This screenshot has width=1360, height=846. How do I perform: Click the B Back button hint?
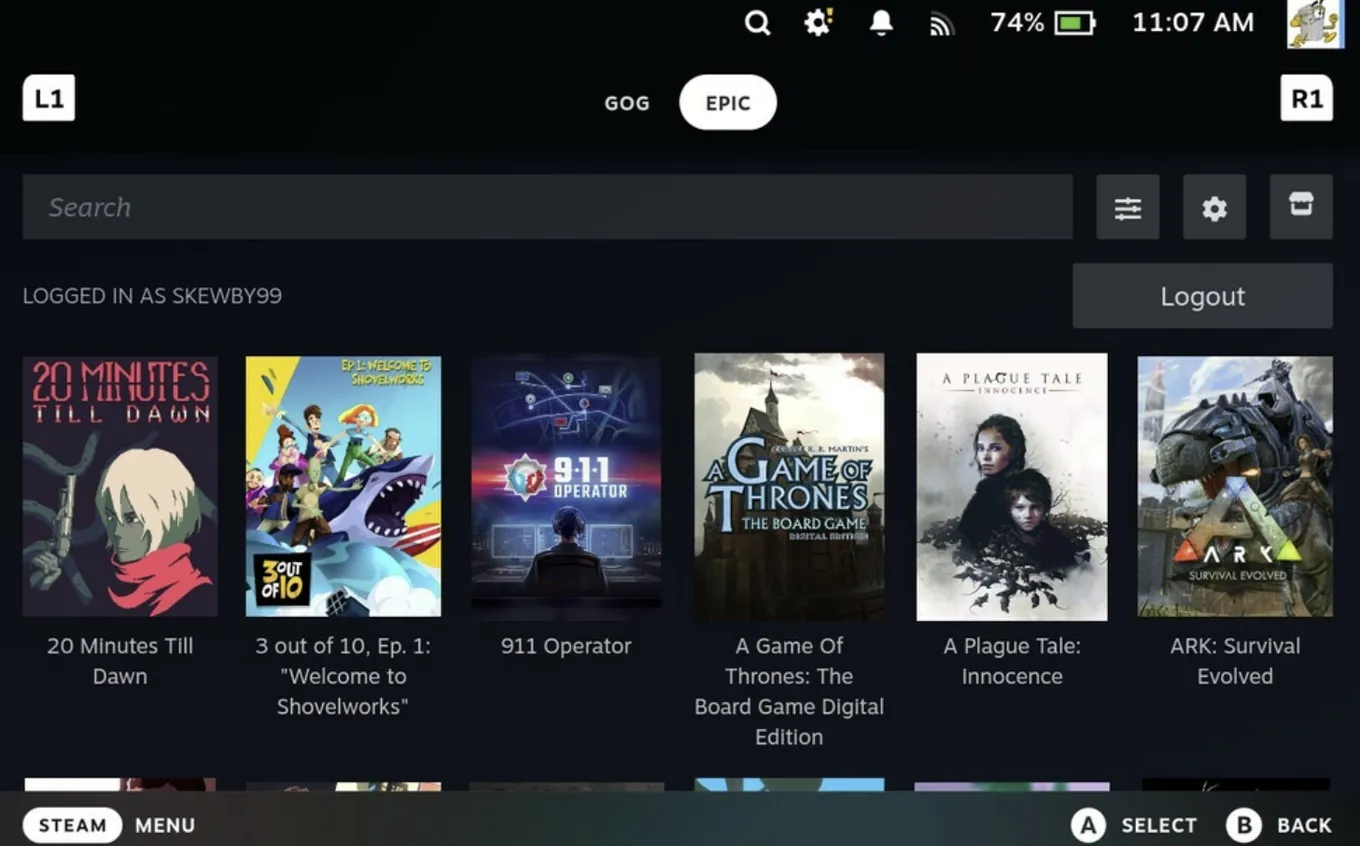click(1279, 825)
